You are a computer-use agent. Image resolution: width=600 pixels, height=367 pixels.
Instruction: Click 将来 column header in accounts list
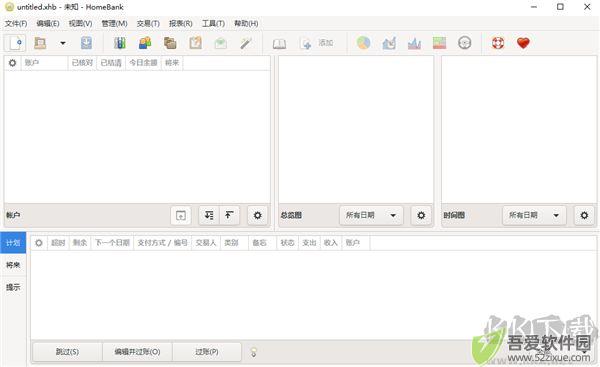pyautogui.click(x=172, y=63)
